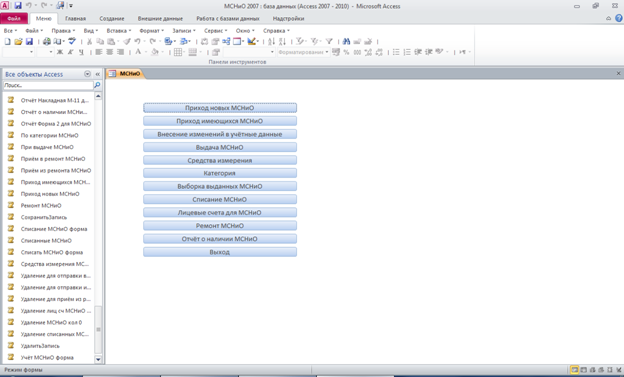Viewport: 624px width, 377px height.
Task: Click the Relationships diagram icon
Action: [226, 41]
